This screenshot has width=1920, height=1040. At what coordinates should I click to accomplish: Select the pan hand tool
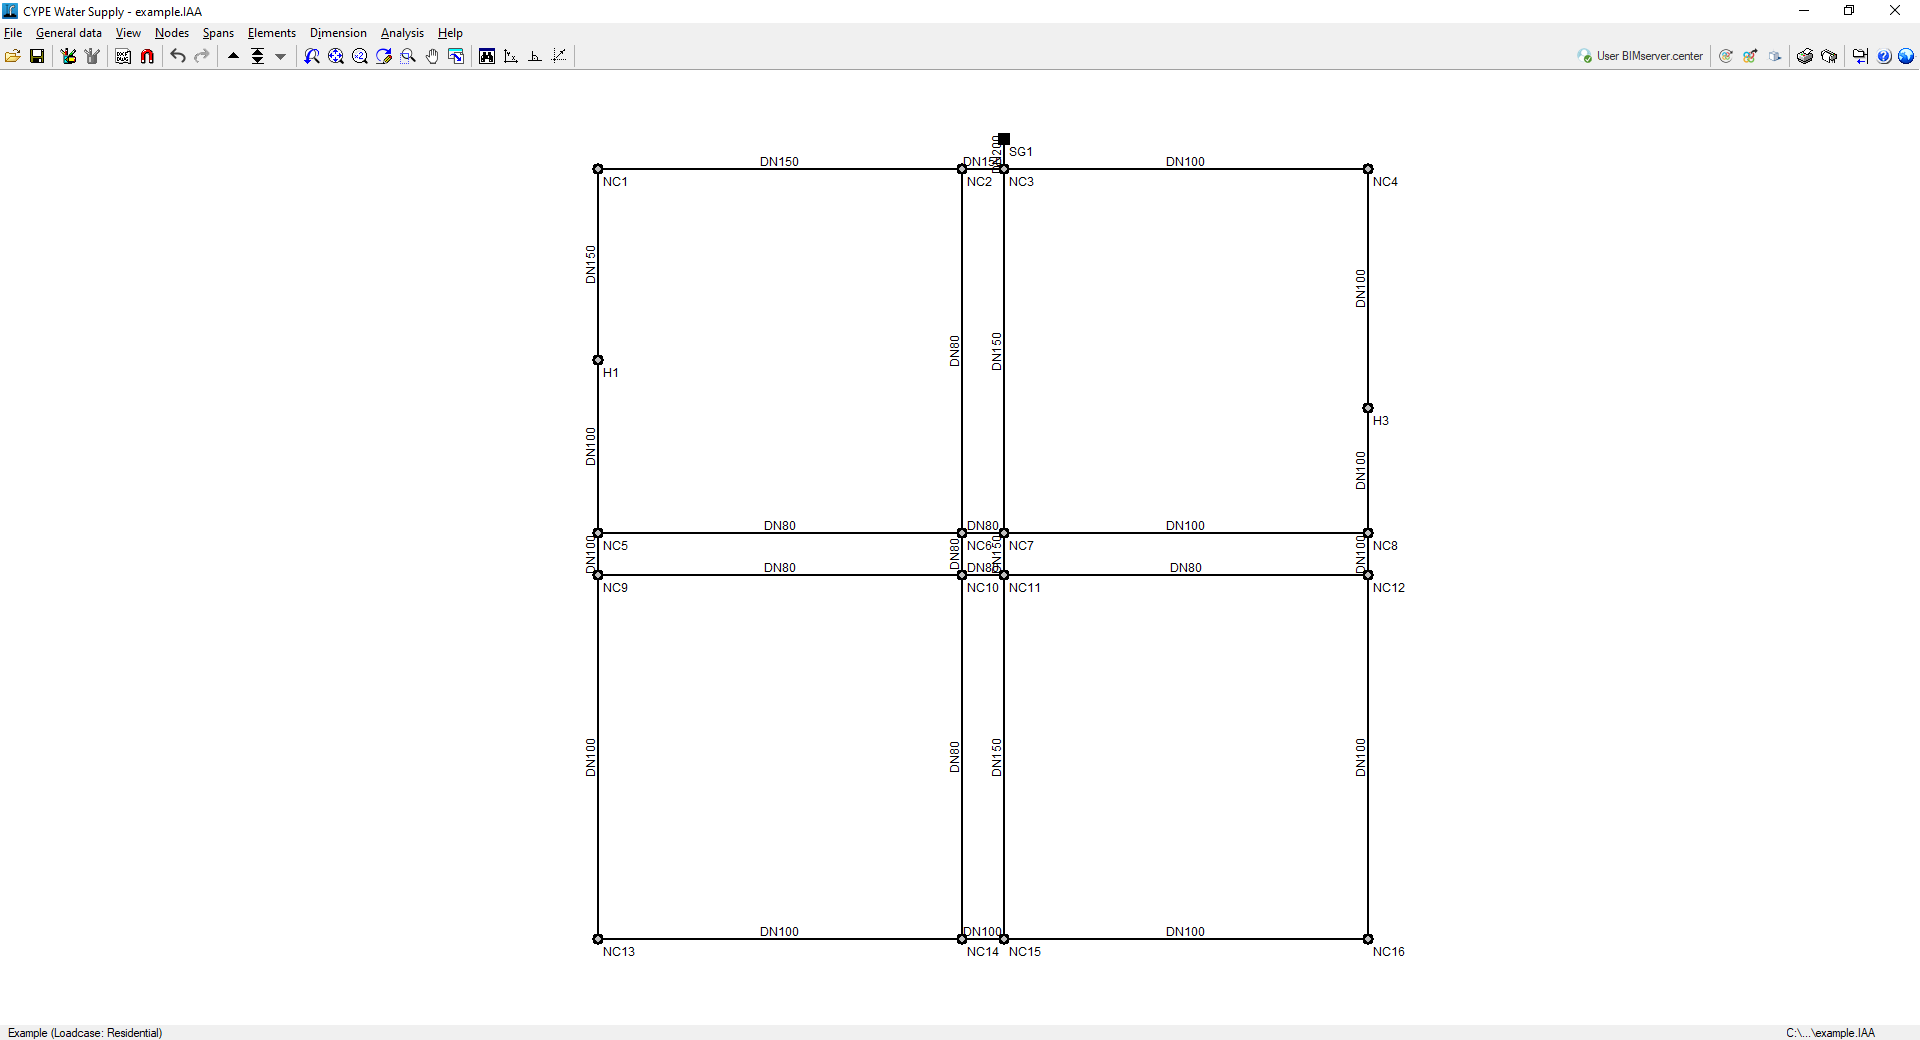(432, 56)
